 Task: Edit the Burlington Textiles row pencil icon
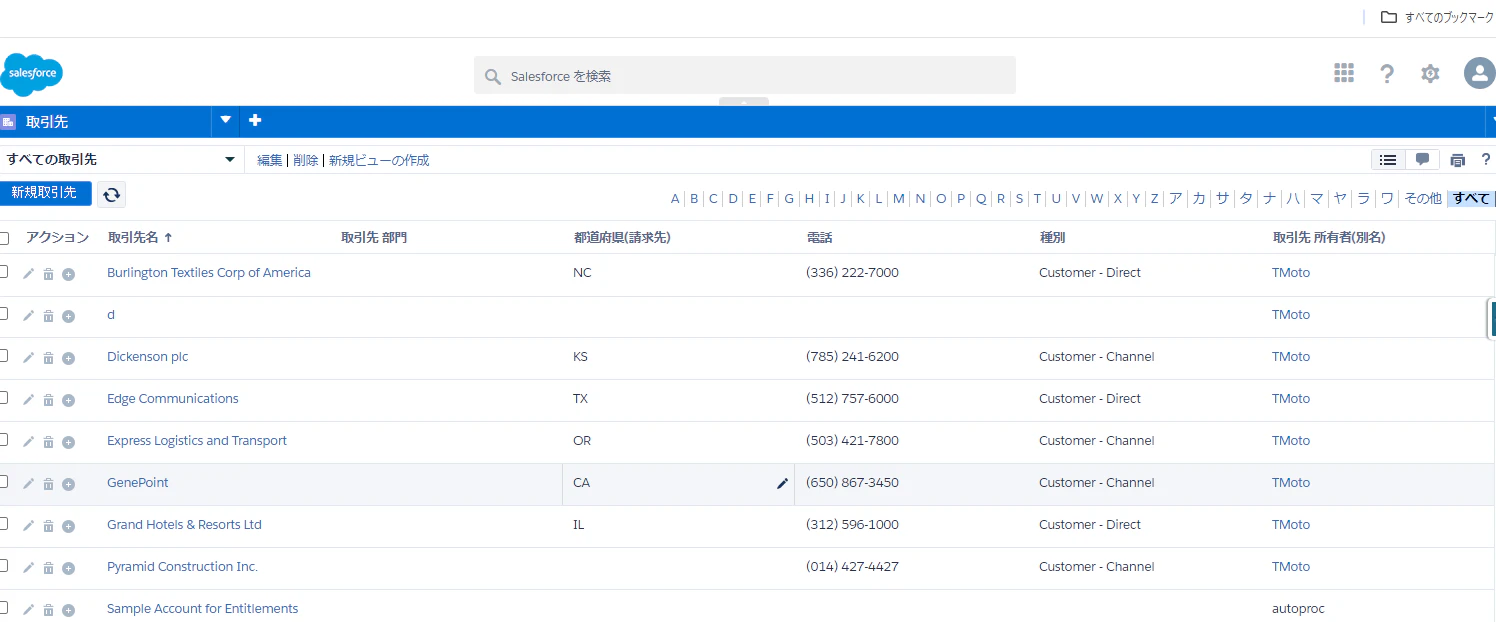[x=28, y=273]
